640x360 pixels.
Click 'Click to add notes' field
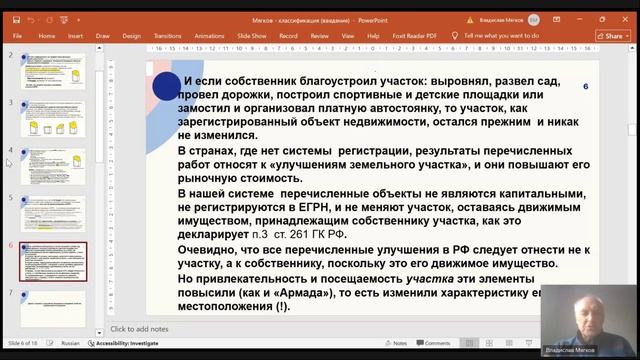[x=139, y=329]
